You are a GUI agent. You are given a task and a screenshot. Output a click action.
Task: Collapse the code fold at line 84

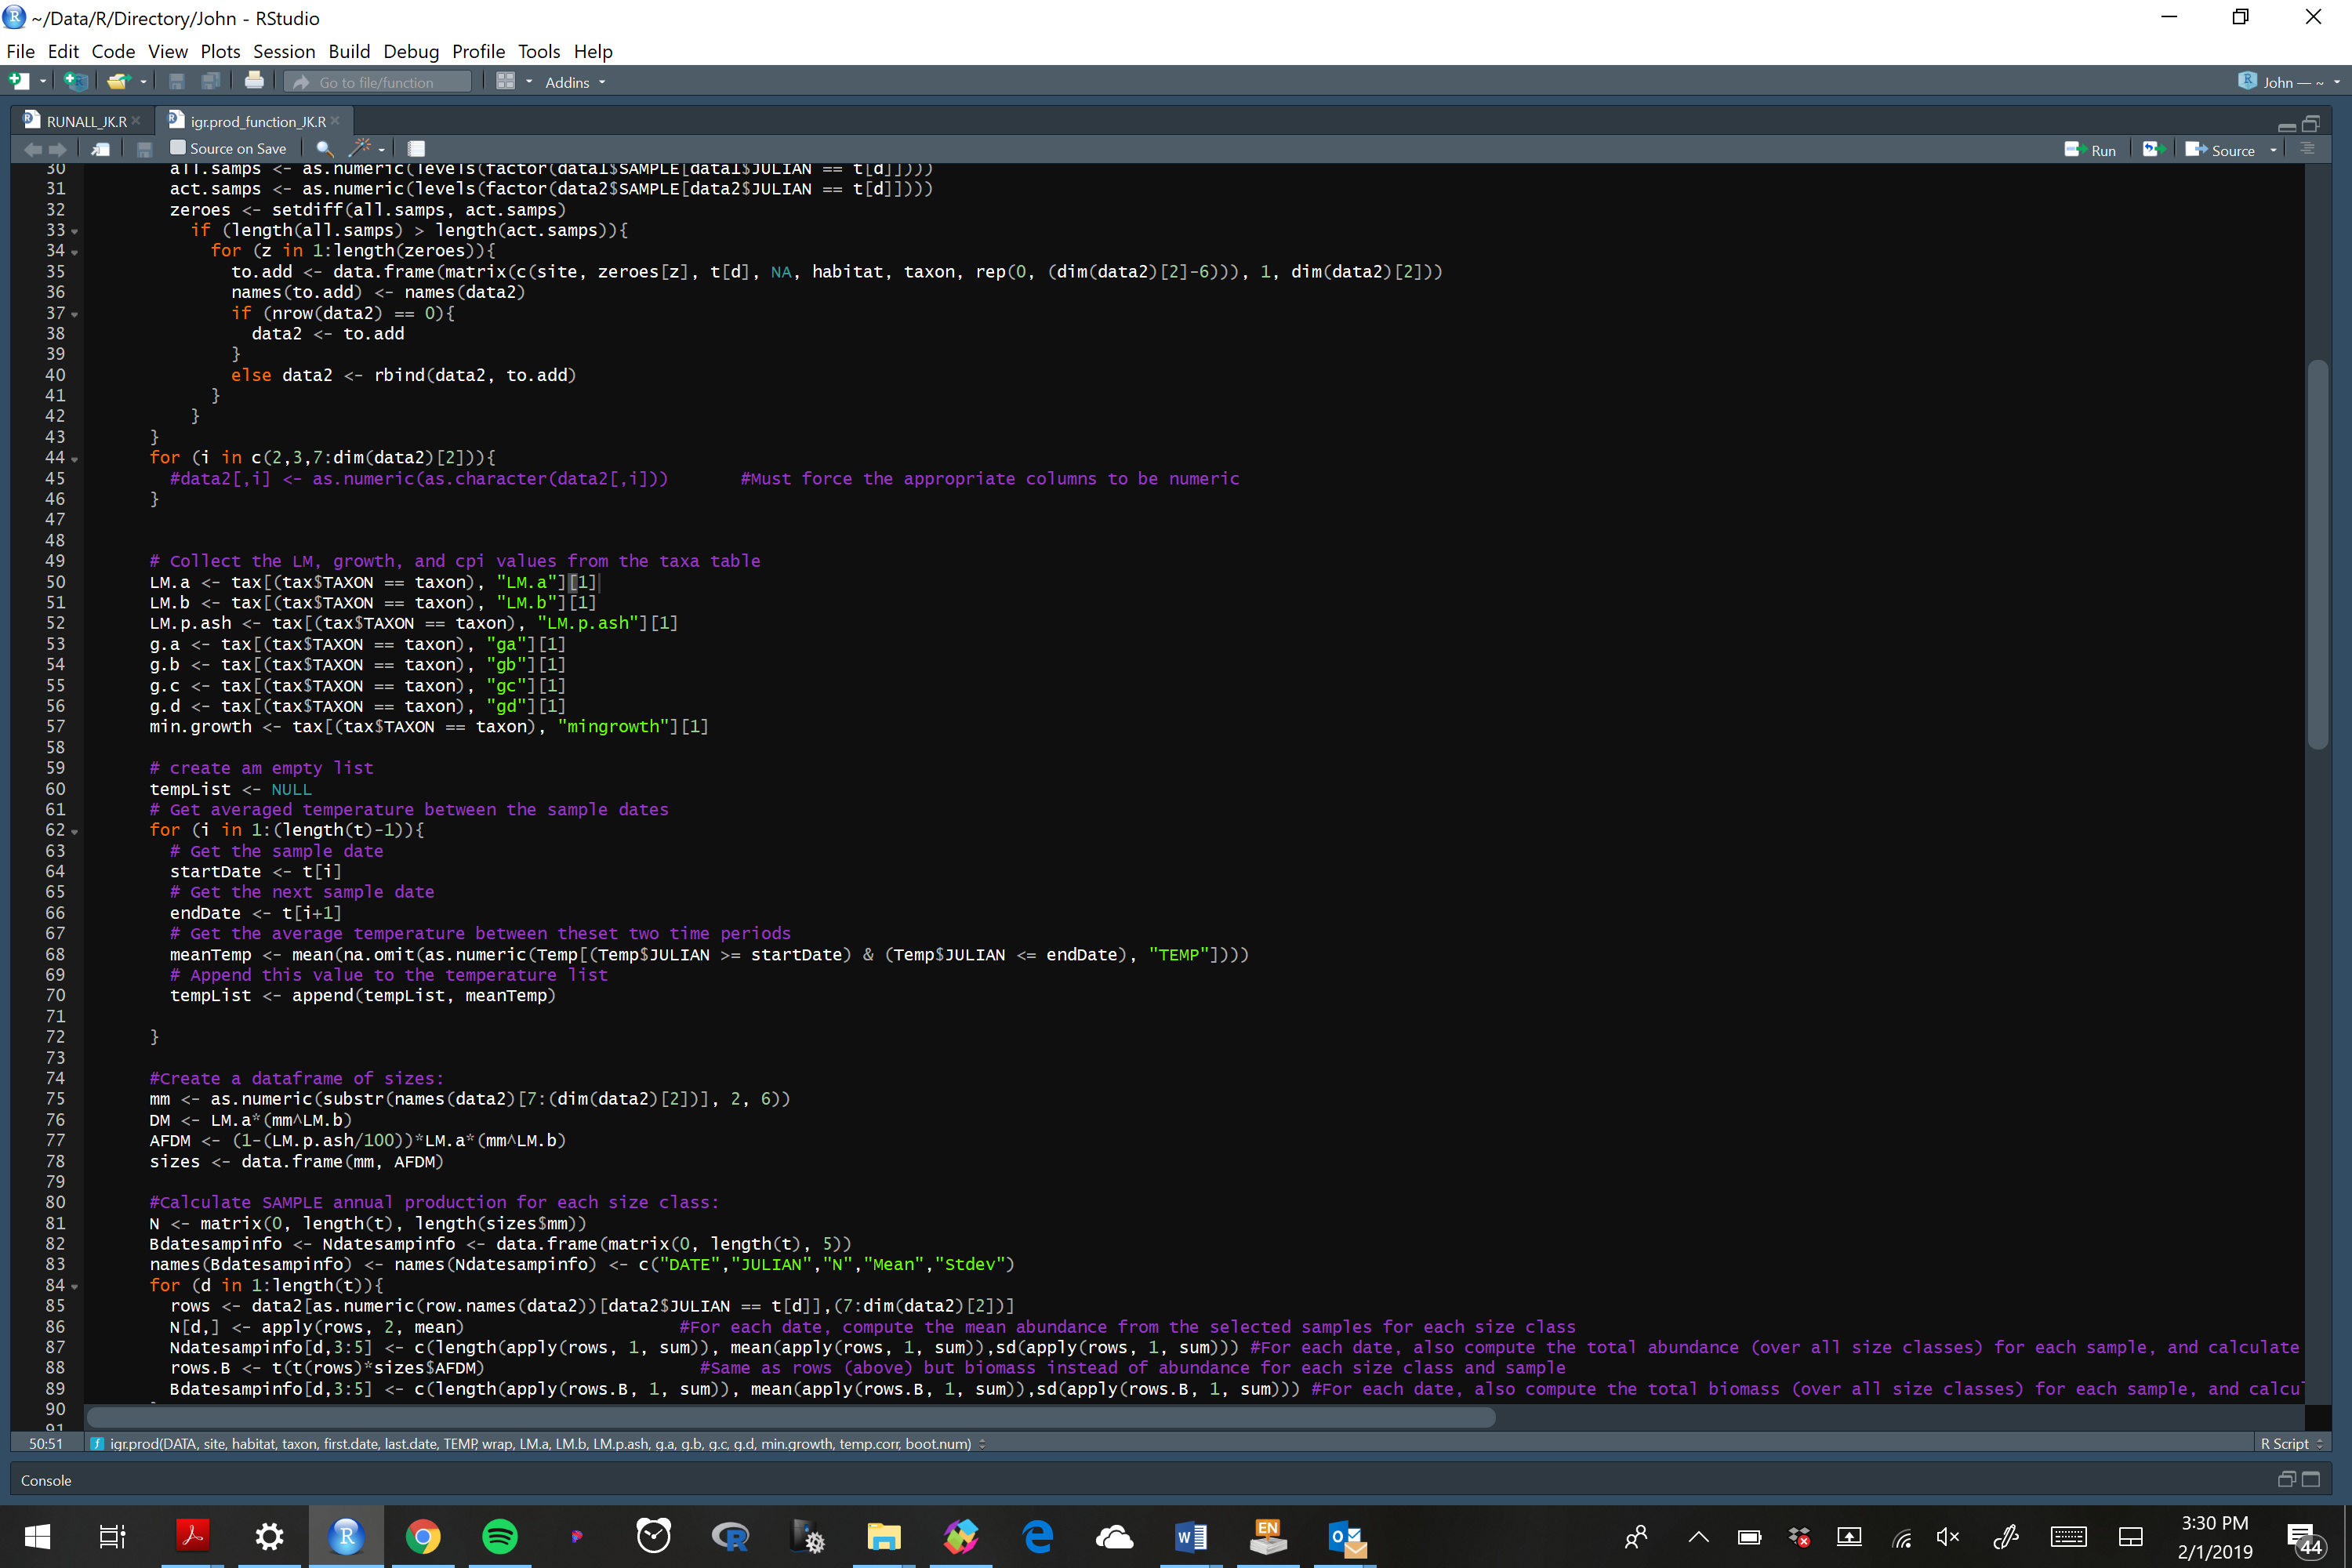tap(75, 1287)
